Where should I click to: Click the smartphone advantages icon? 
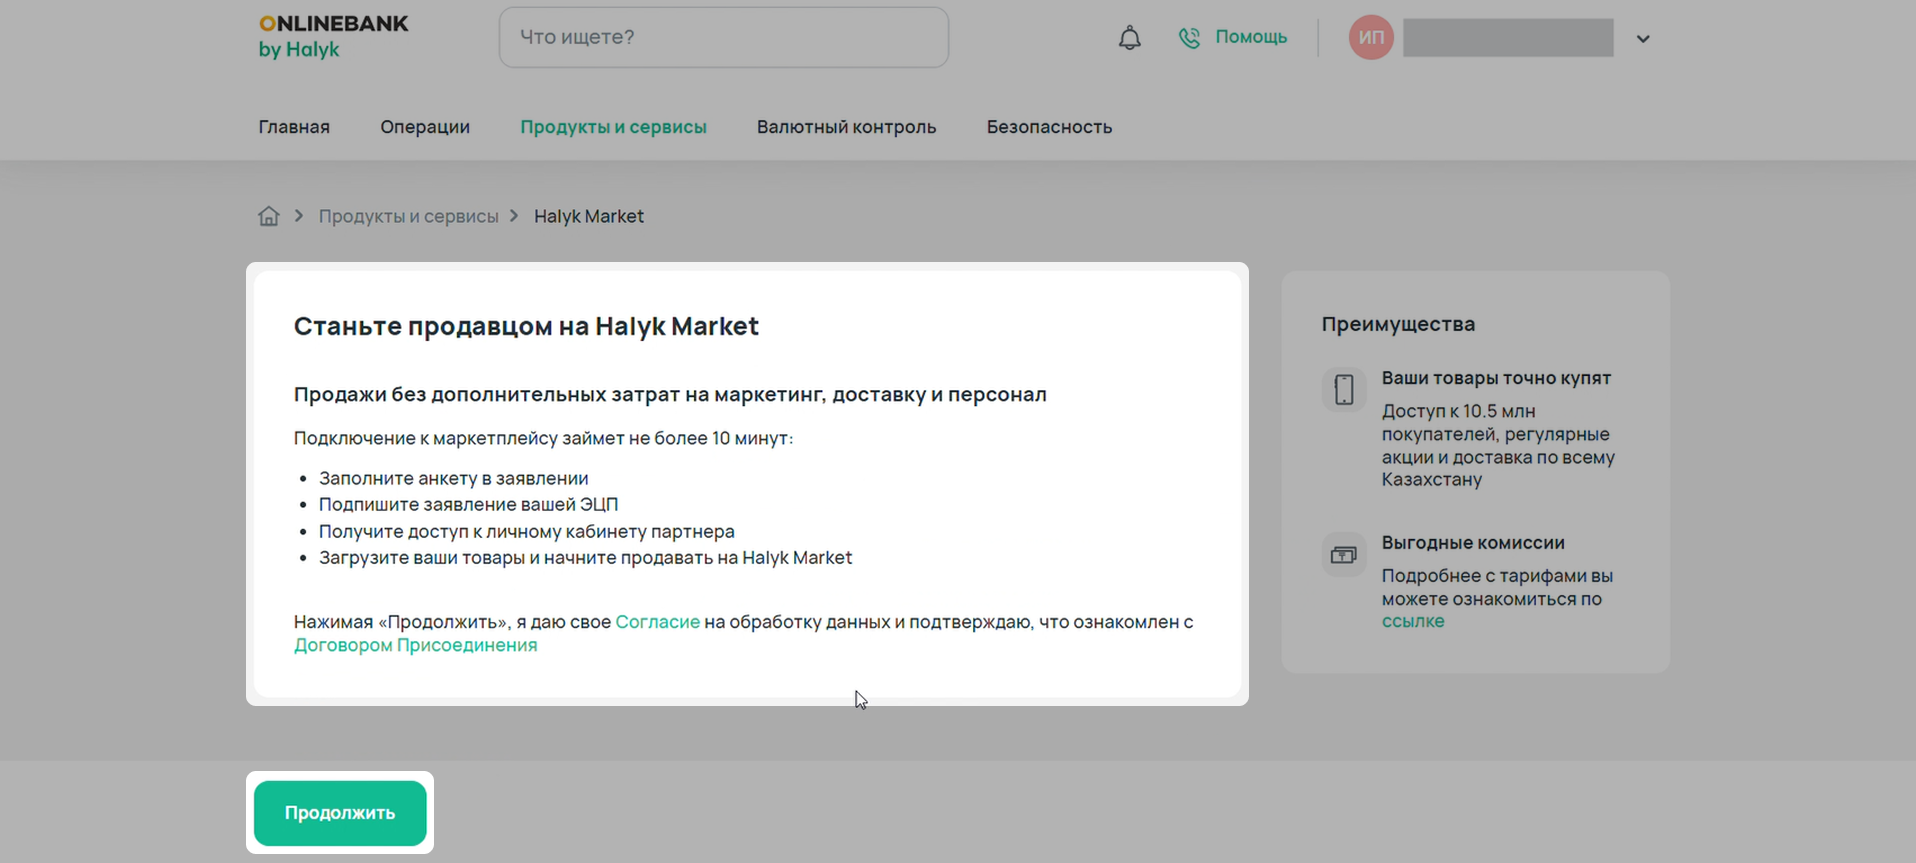point(1344,389)
